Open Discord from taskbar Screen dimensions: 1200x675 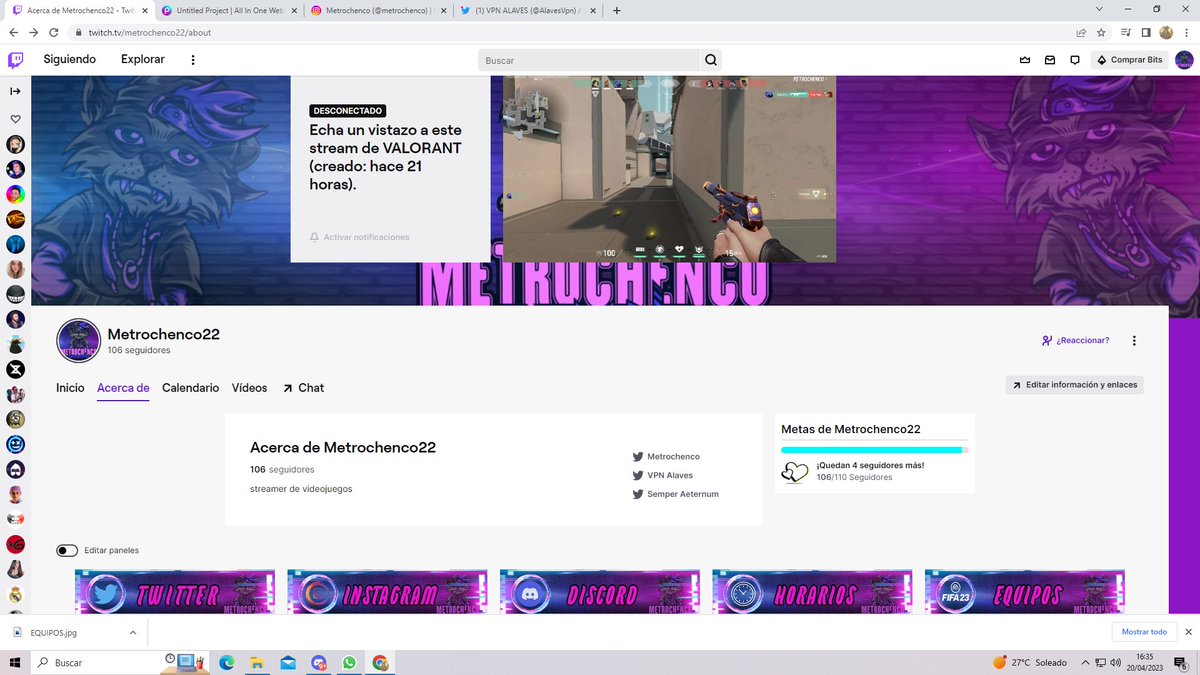click(319, 662)
